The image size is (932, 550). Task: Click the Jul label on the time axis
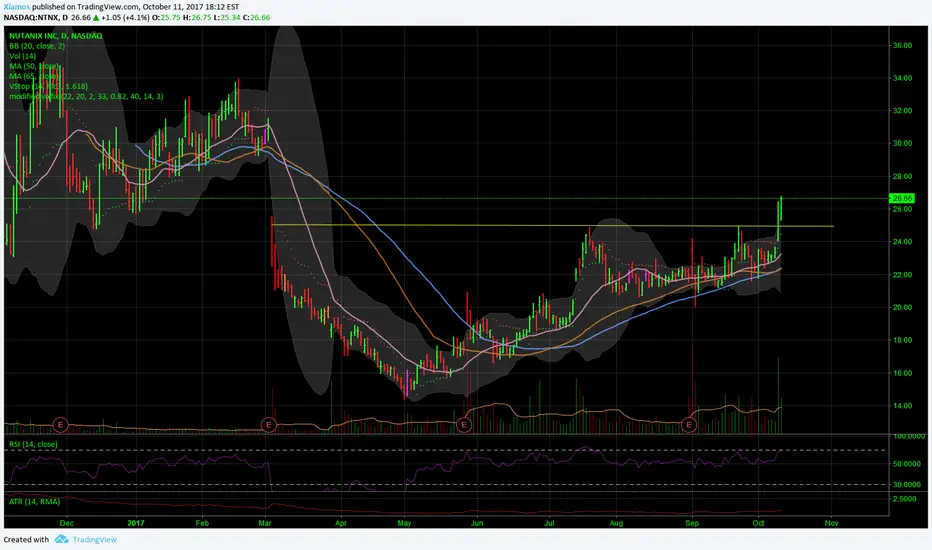(x=549, y=523)
